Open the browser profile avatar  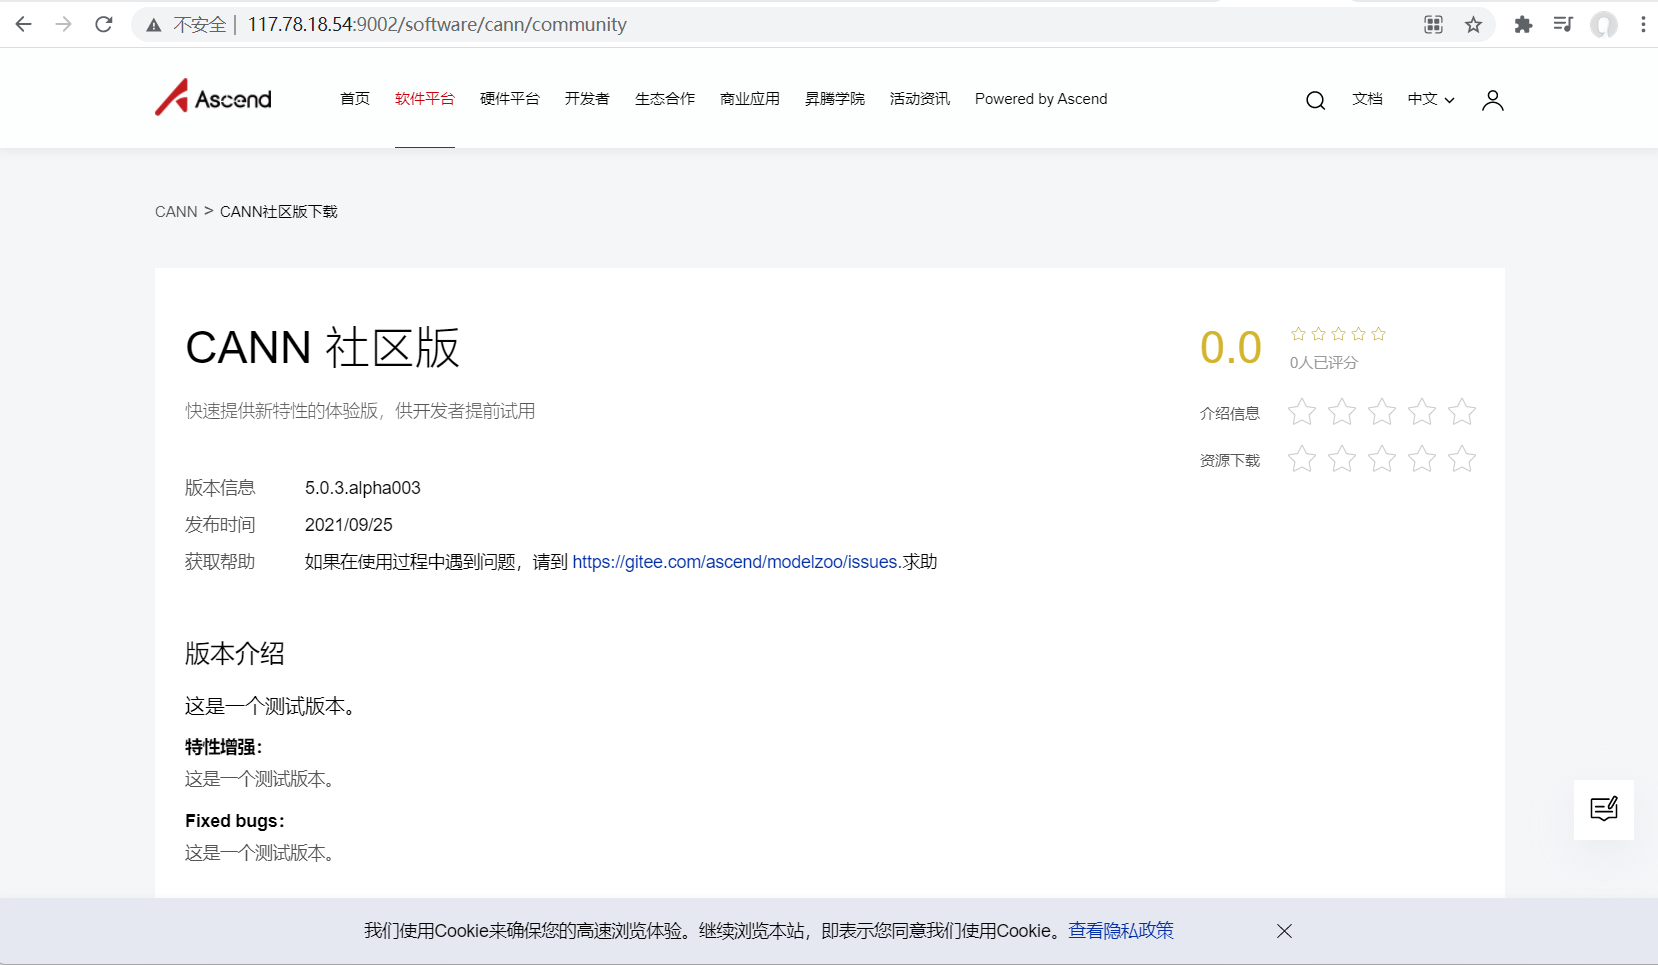tap(1604, 25)
